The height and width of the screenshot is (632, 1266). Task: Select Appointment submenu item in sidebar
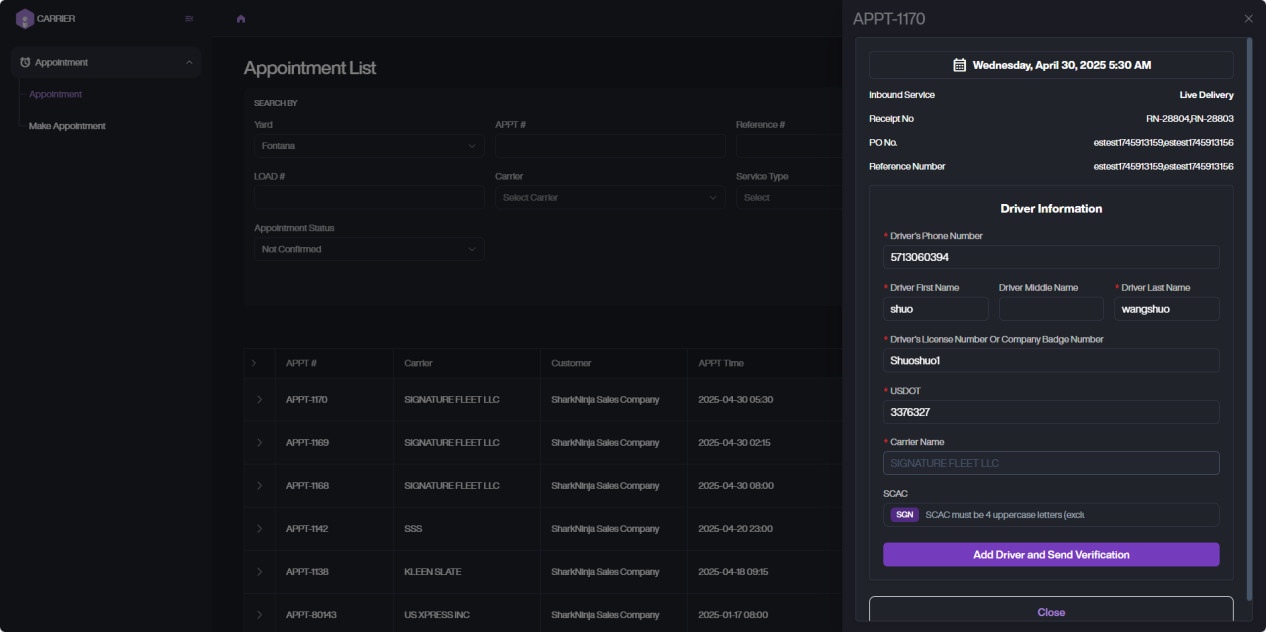click(x=56, y=94)
